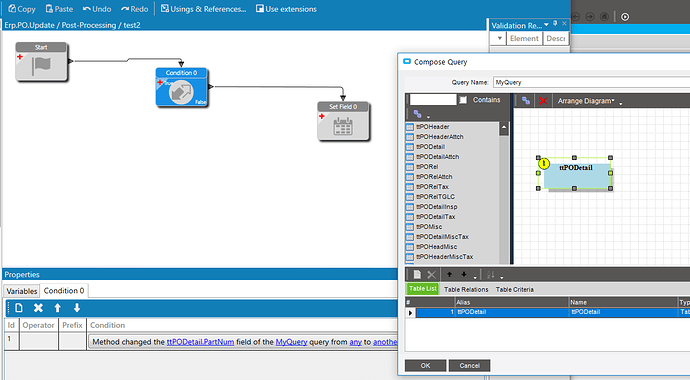The height and width of the screenshot is (380, 690).
Task: Click the Paste toolbar button
Action: click(x=59, y=9)
